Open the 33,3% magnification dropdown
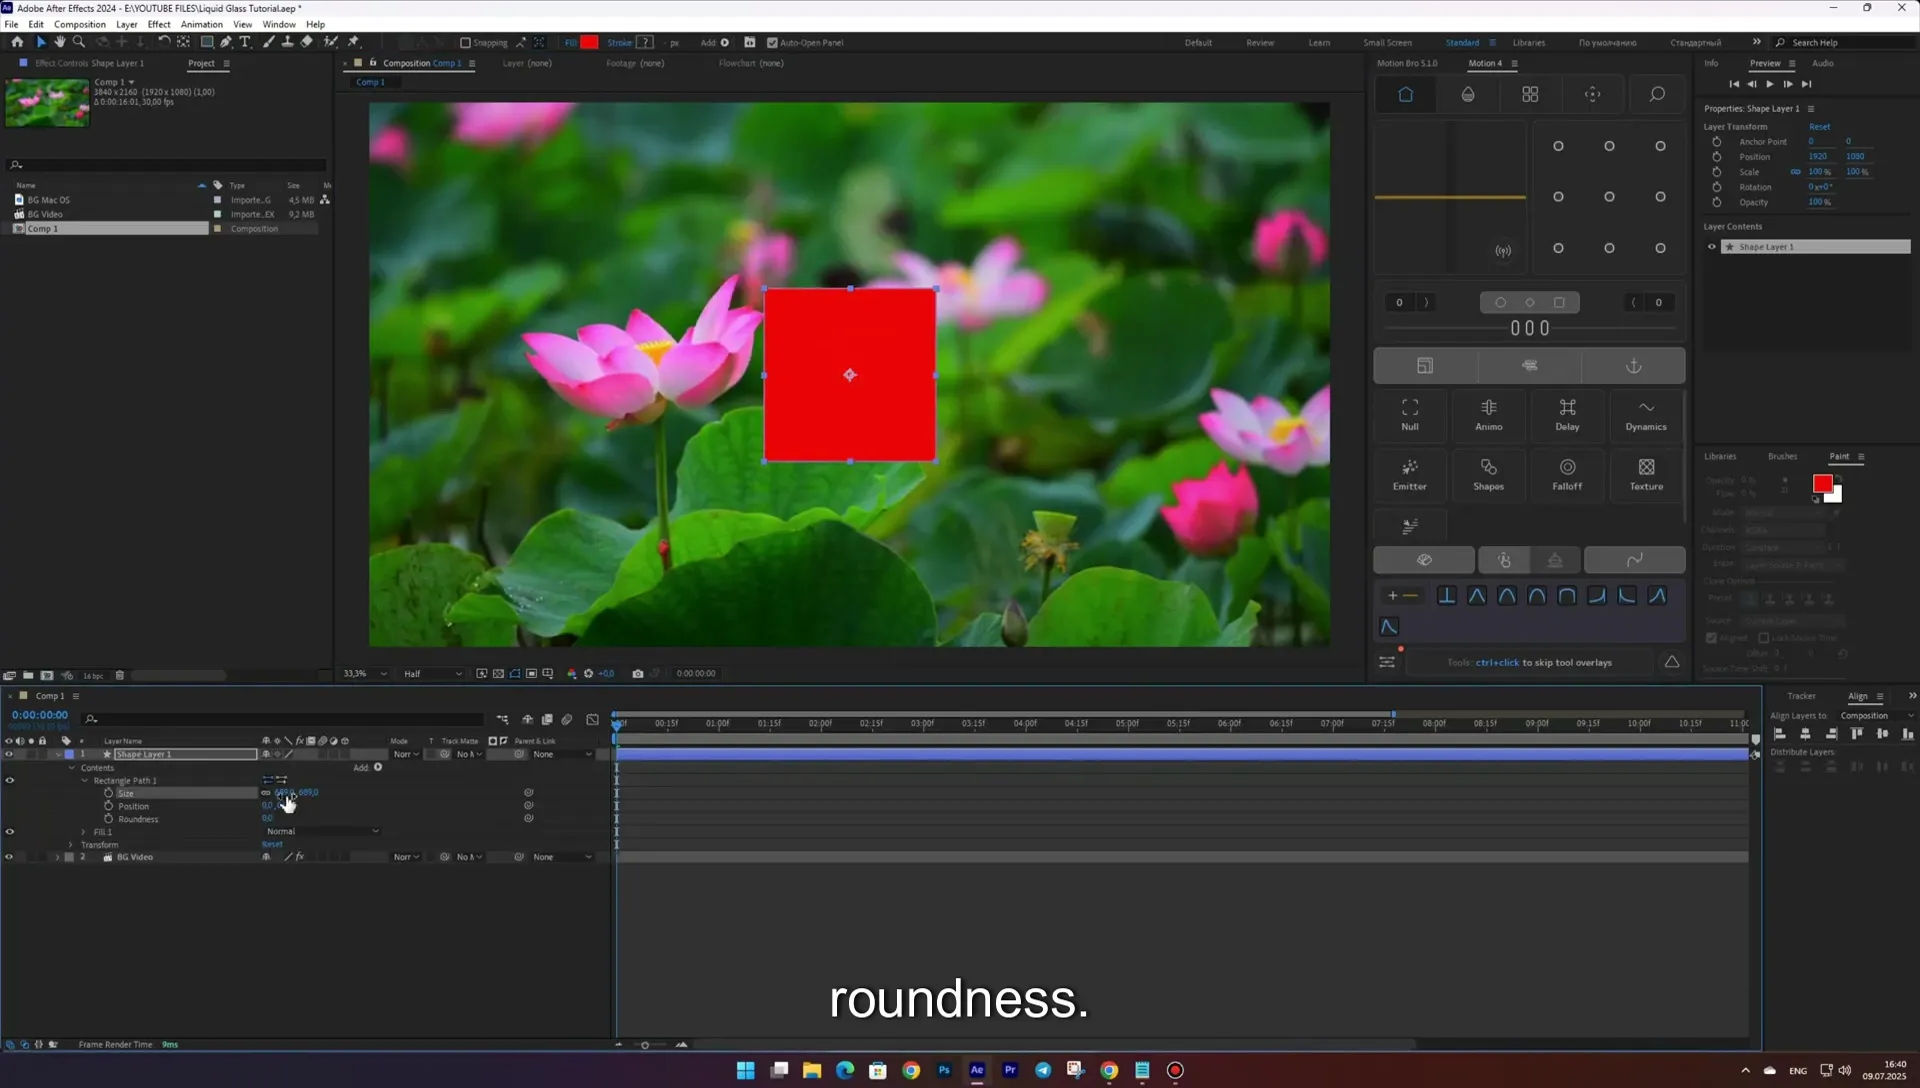 364,674
